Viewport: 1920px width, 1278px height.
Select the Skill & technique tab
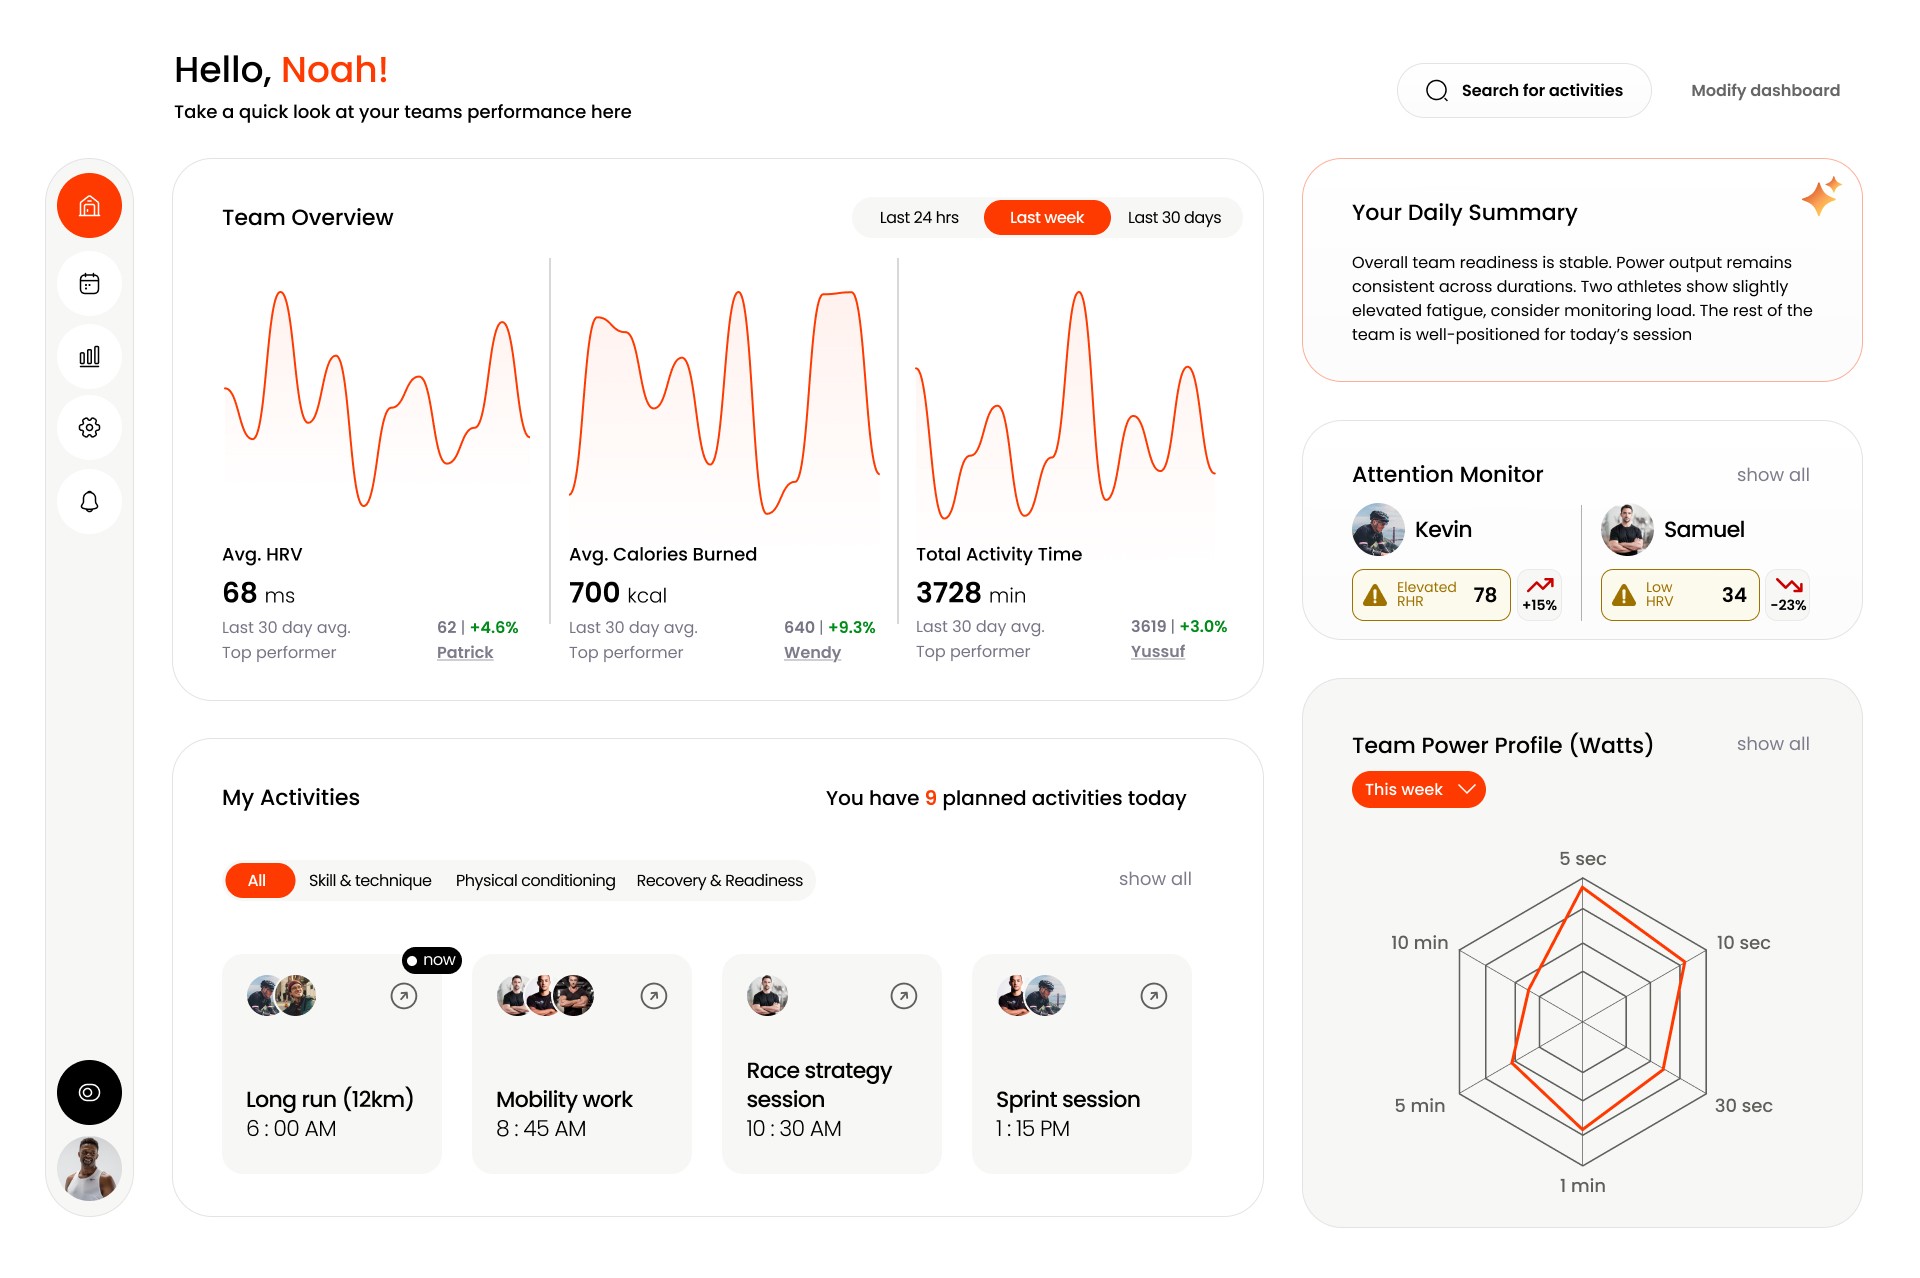pyautogui.click(x=369, y=880)
